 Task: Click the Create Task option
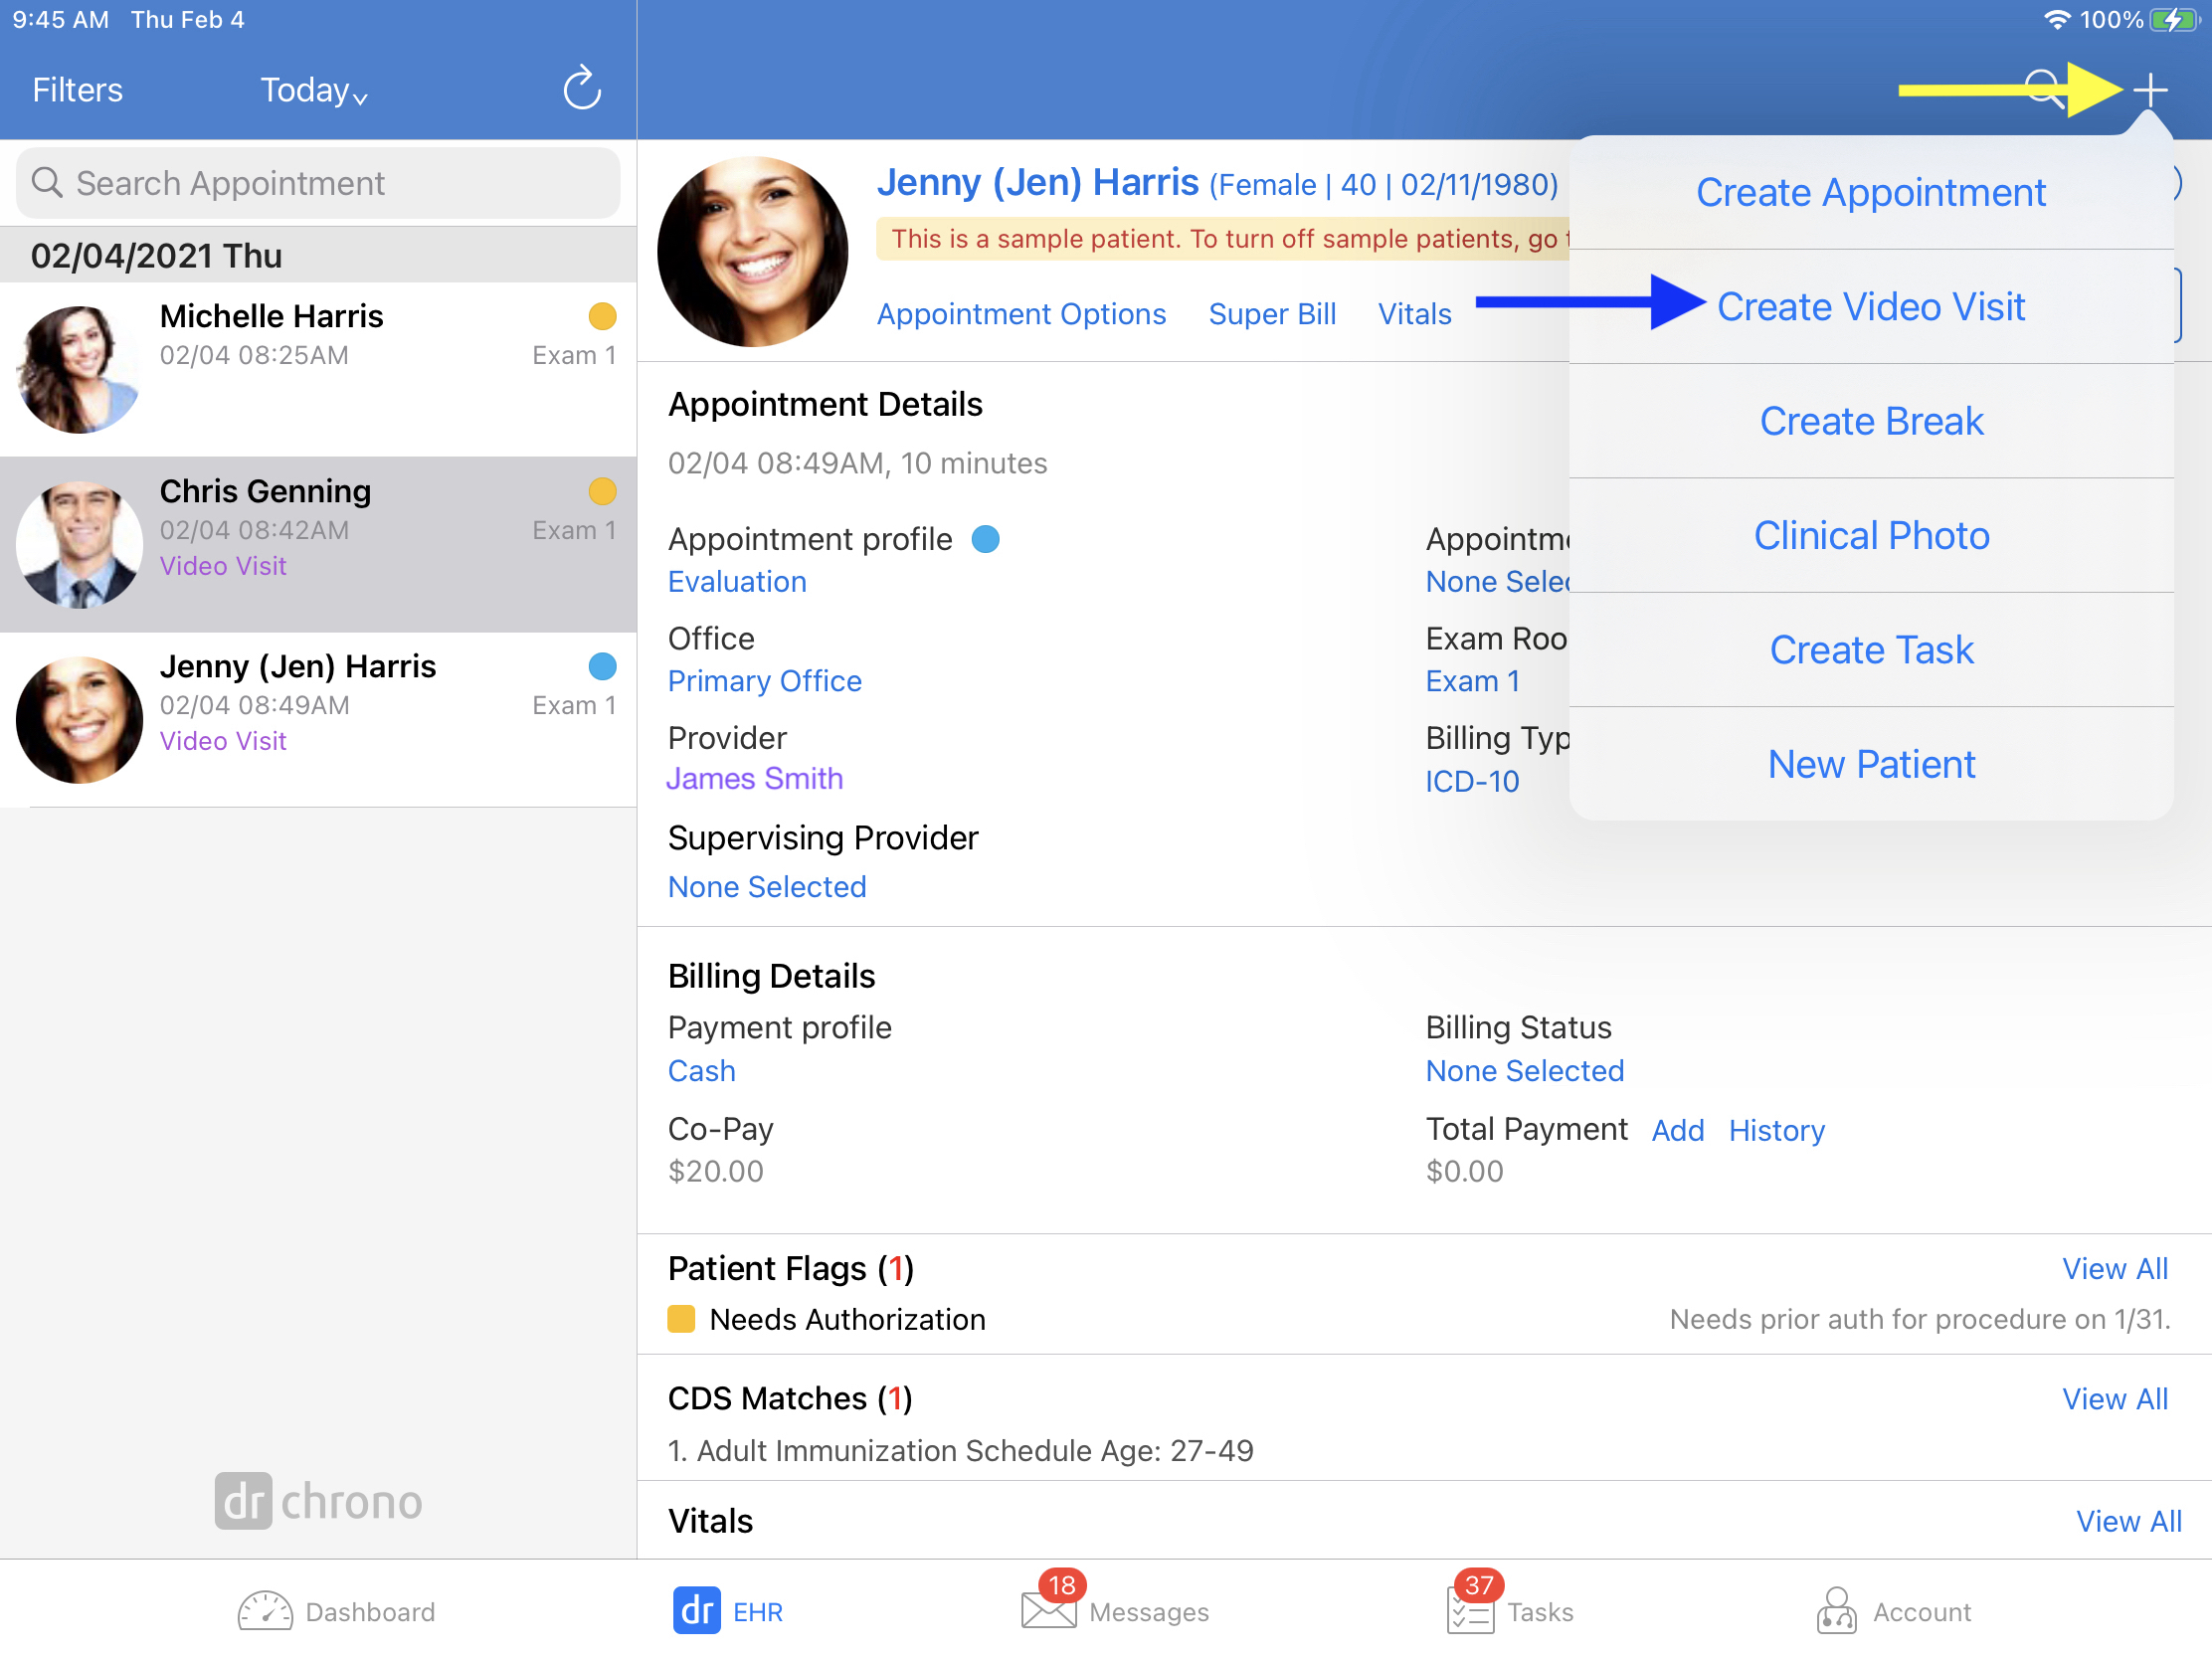(1873, 650)
